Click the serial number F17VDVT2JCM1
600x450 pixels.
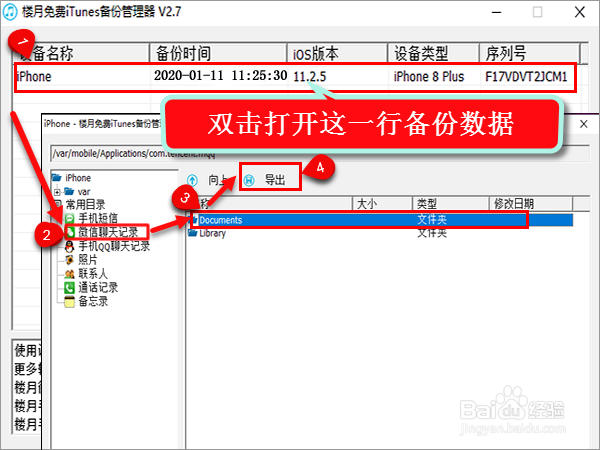[526, 77]
